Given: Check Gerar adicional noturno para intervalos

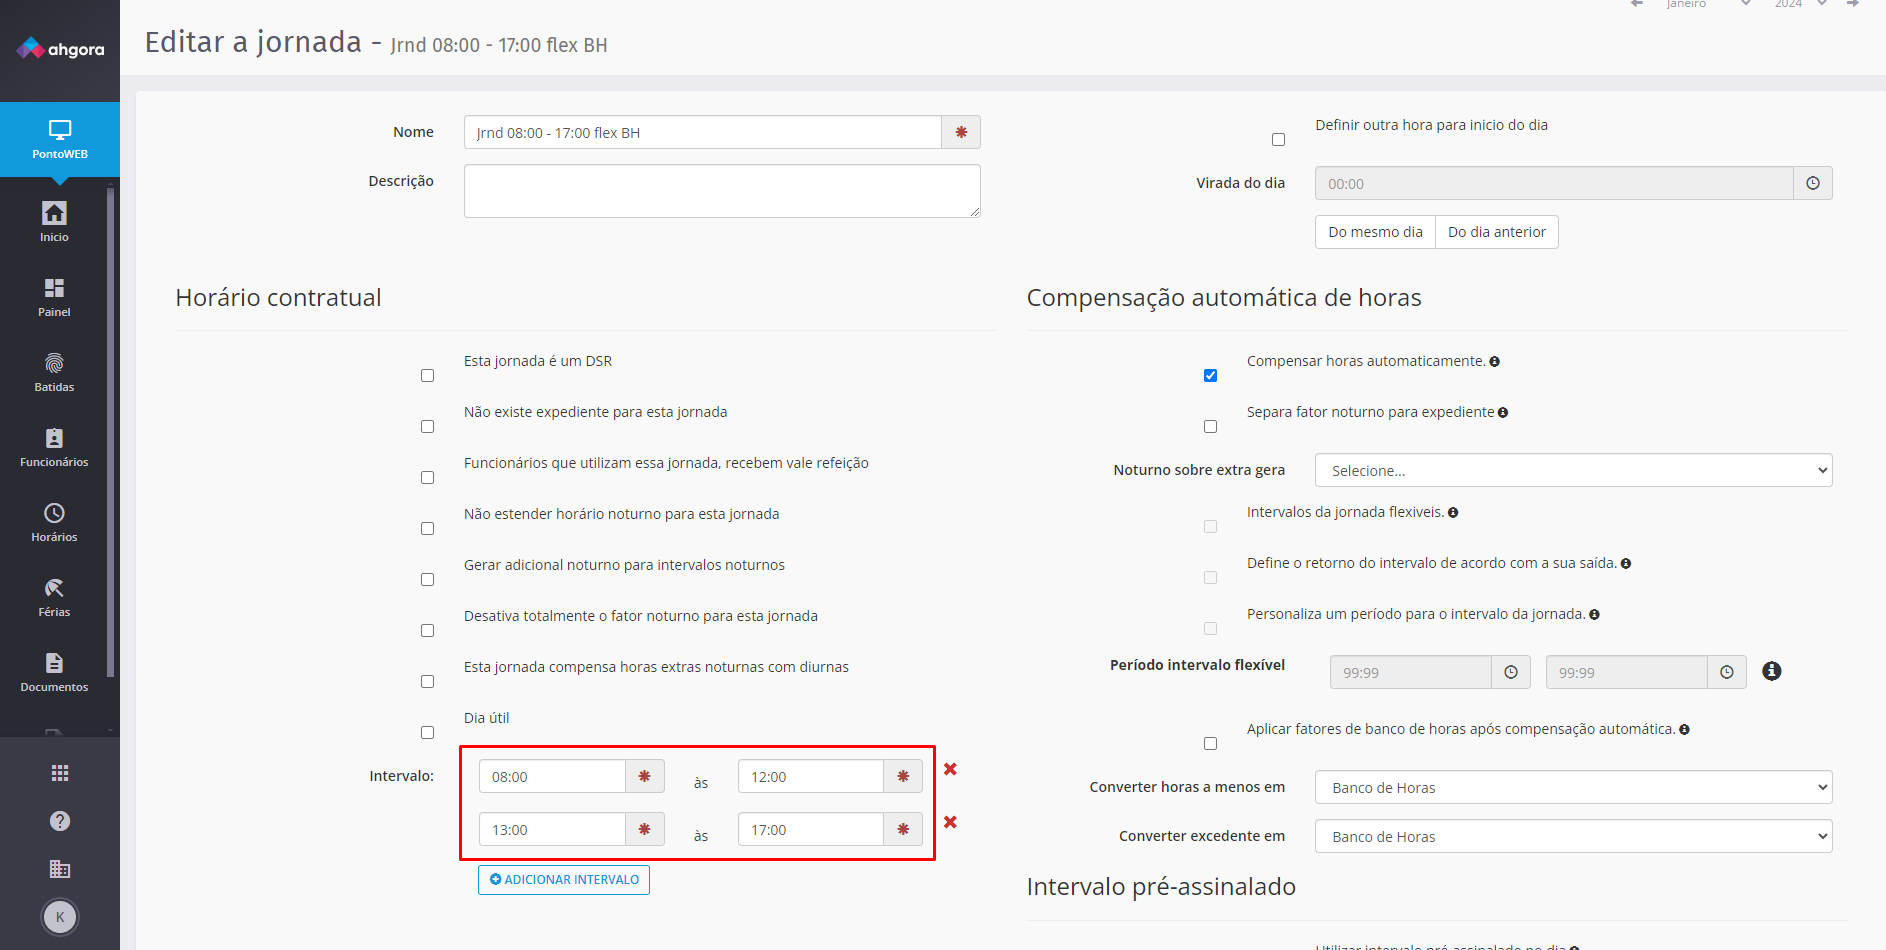Looking at the screenshot, I should click(427, 580).
